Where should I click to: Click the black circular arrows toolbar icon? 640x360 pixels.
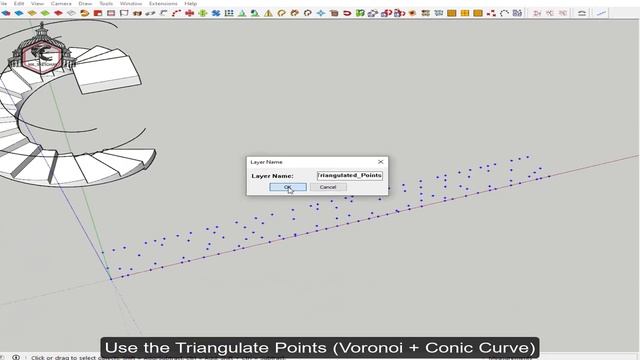click(x=308, y=13)
